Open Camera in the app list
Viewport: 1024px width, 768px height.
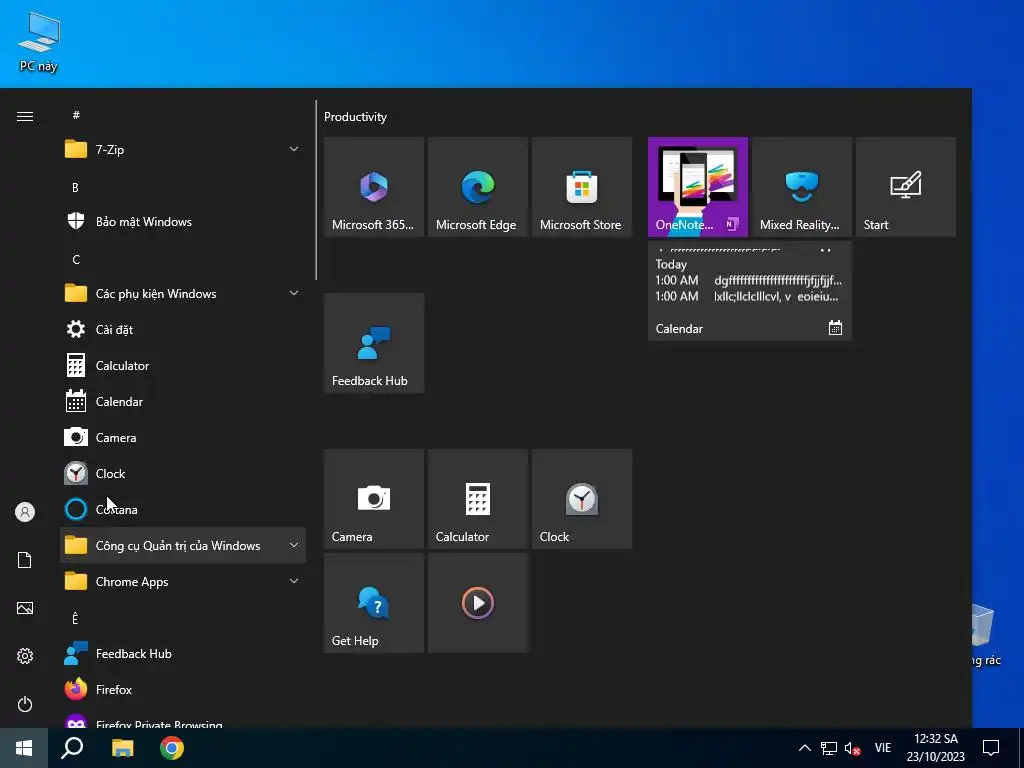[x=183, y=438]
